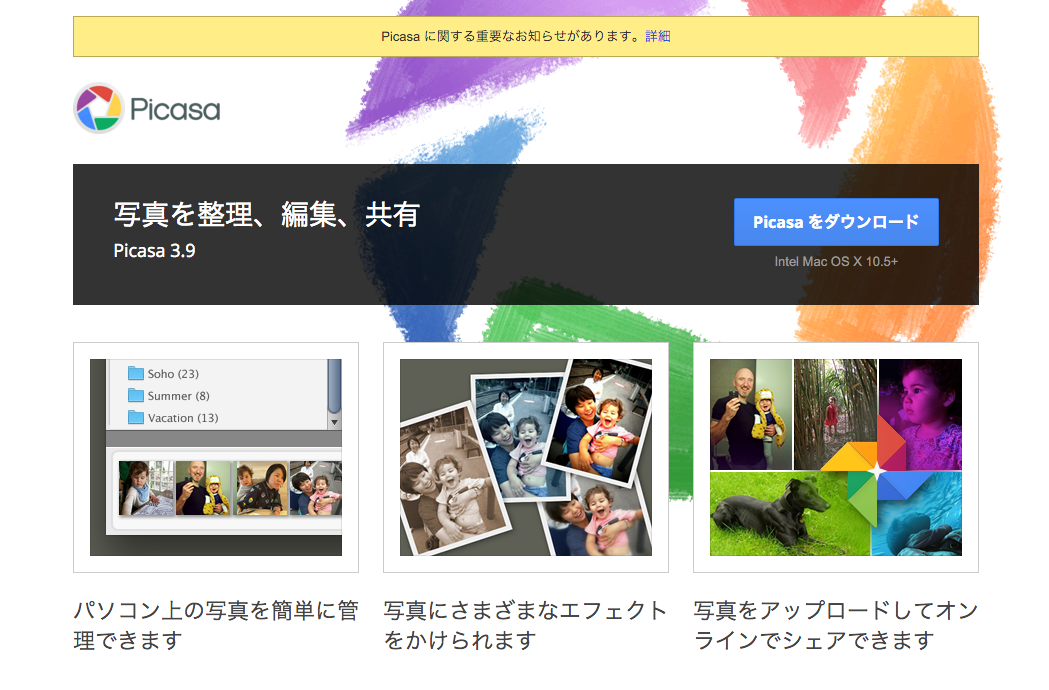Screen dimensions: 1049x690
Task: Open the photo effects collage image
Action: [526, 457]
